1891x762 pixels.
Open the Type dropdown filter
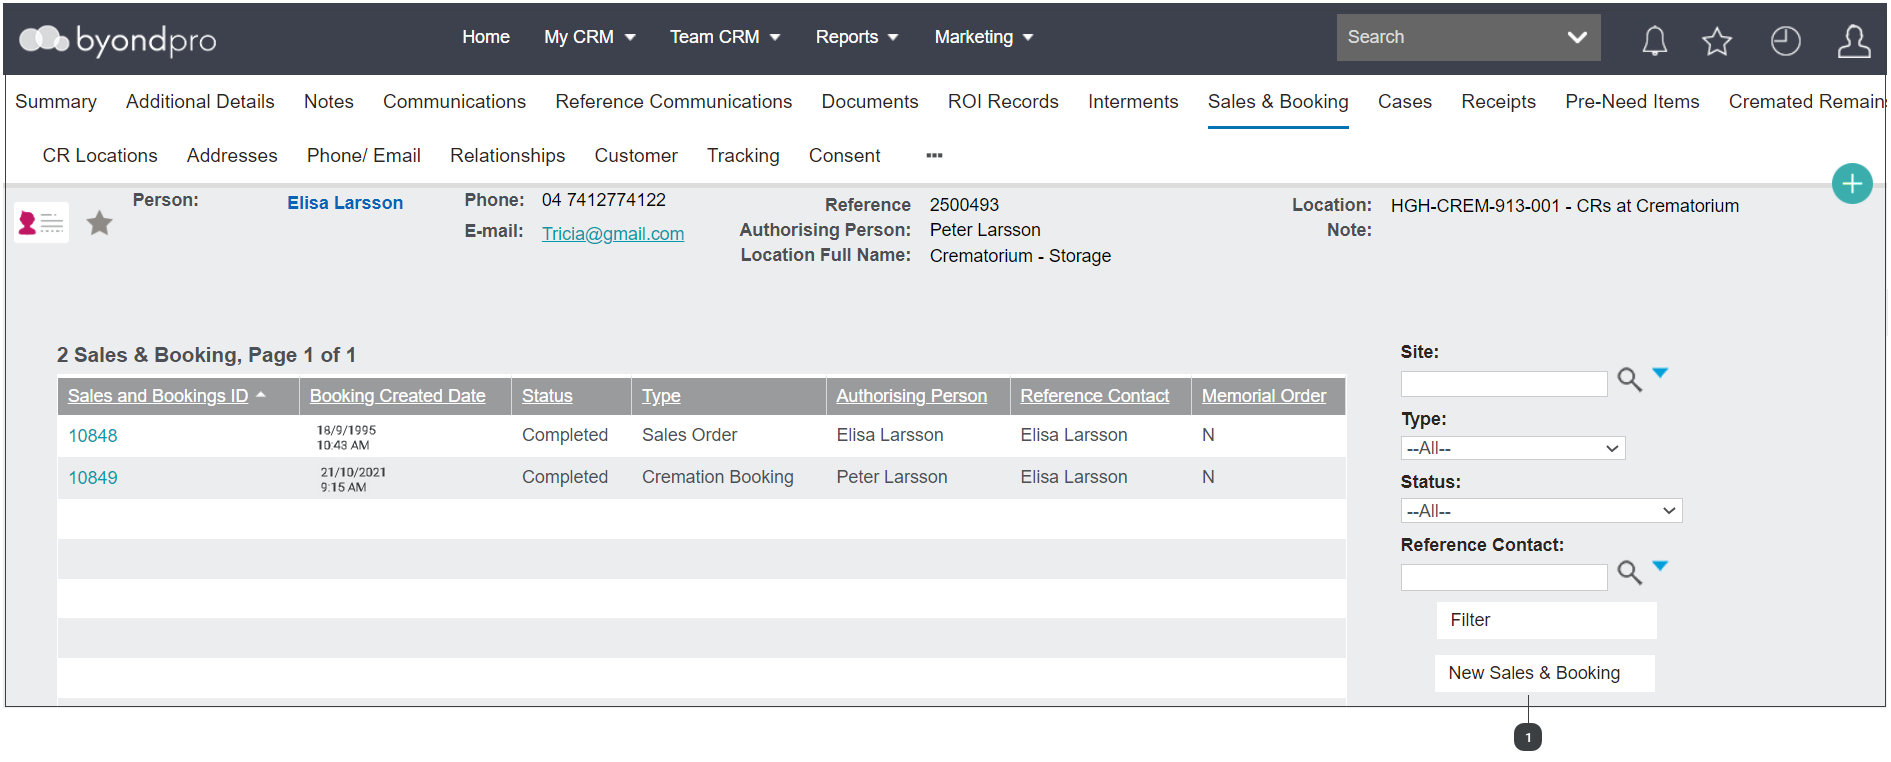pyautogui.click(x=1513, y=448)
